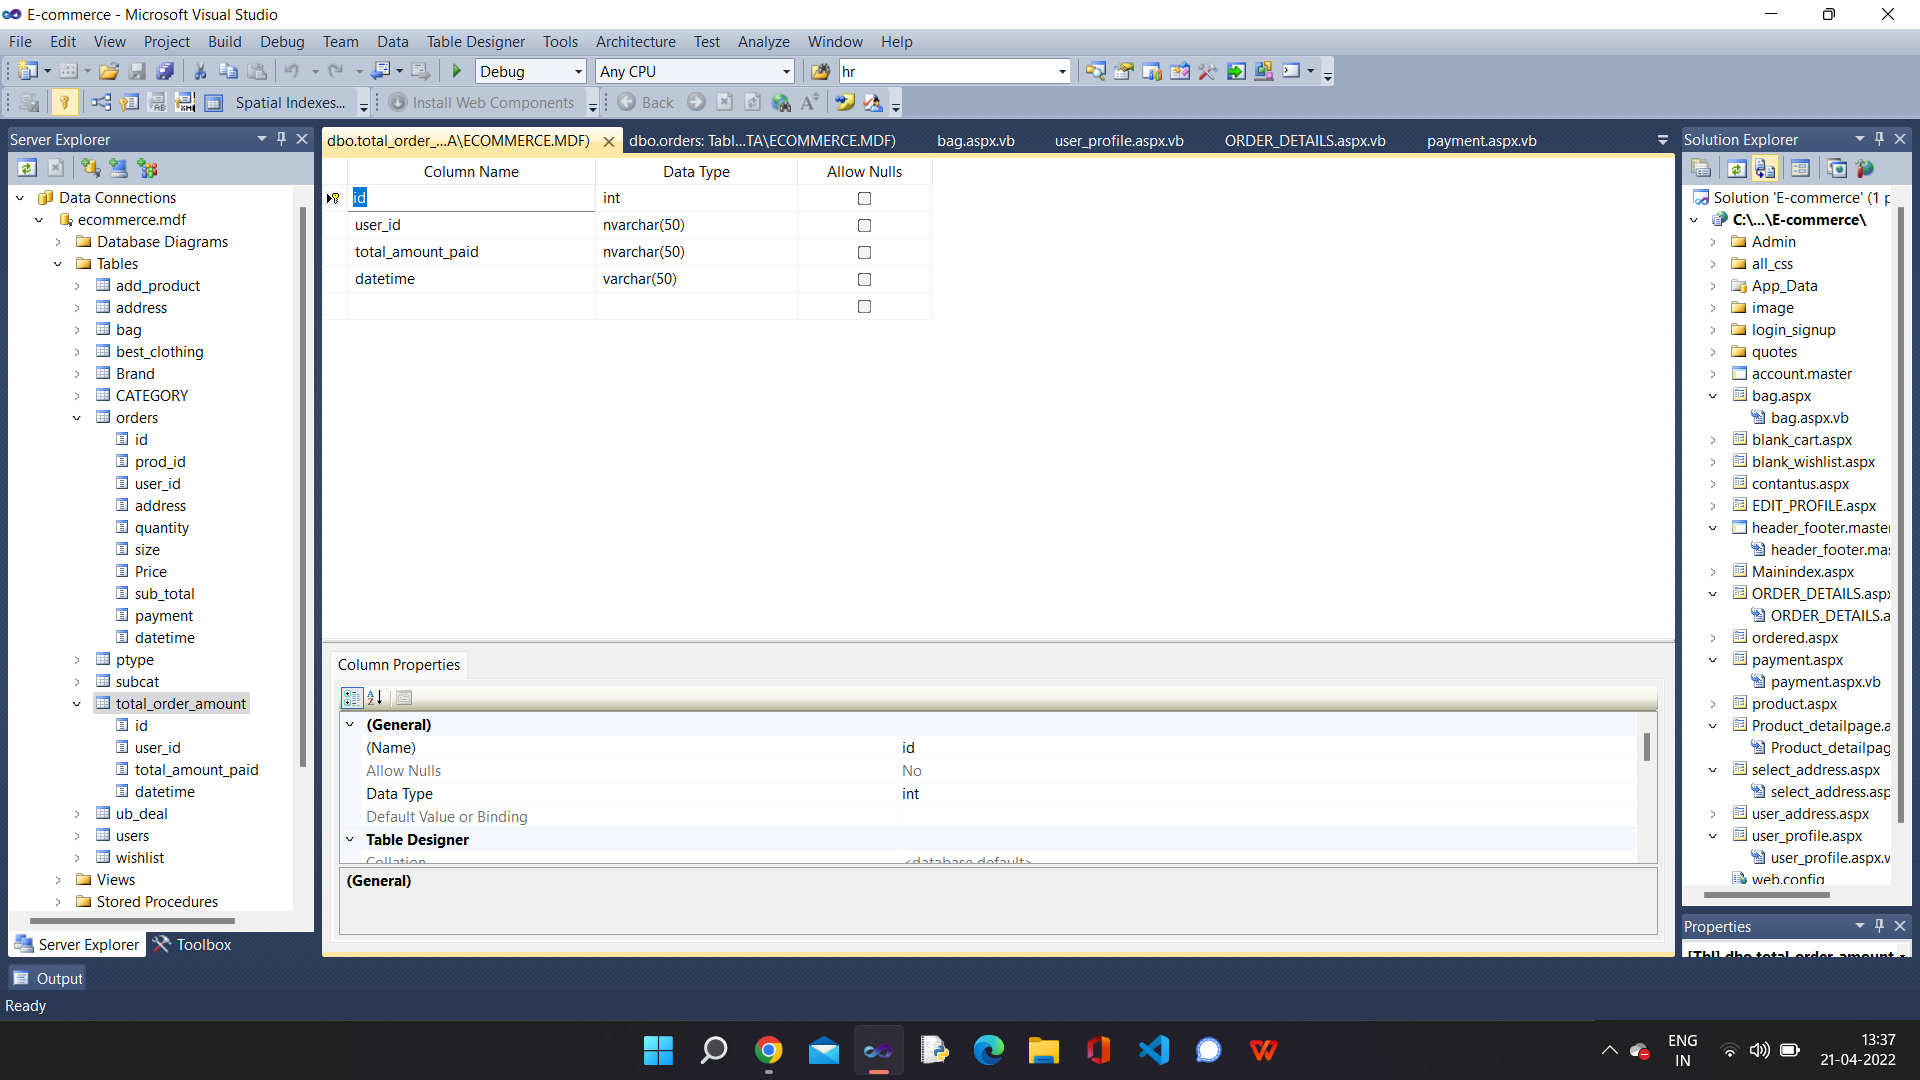The height and width of the screenshot is (1080, 1920).
Task: Collapse the total_order_amount table node
Action: click(x=77, y=704)
